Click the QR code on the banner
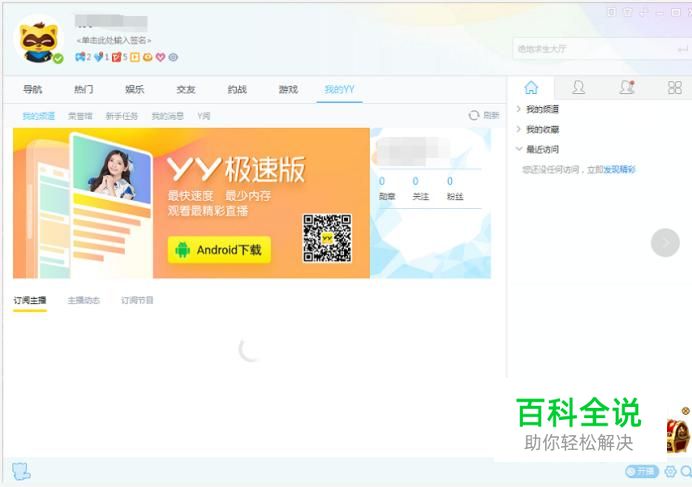692x487 pixels. 327,238
